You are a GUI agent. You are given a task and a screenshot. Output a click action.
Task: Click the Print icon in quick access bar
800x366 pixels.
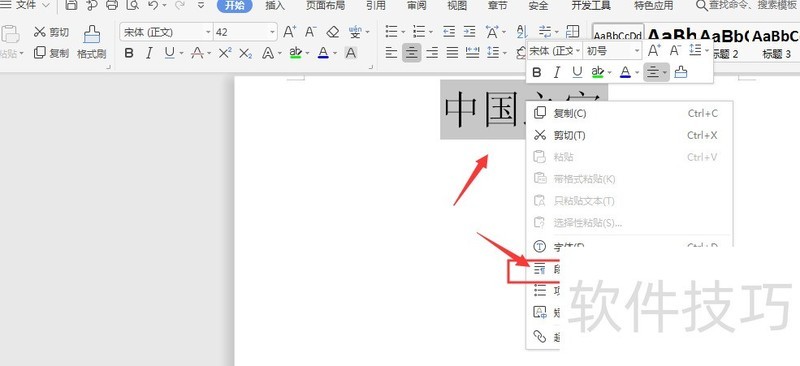(112, 6)
